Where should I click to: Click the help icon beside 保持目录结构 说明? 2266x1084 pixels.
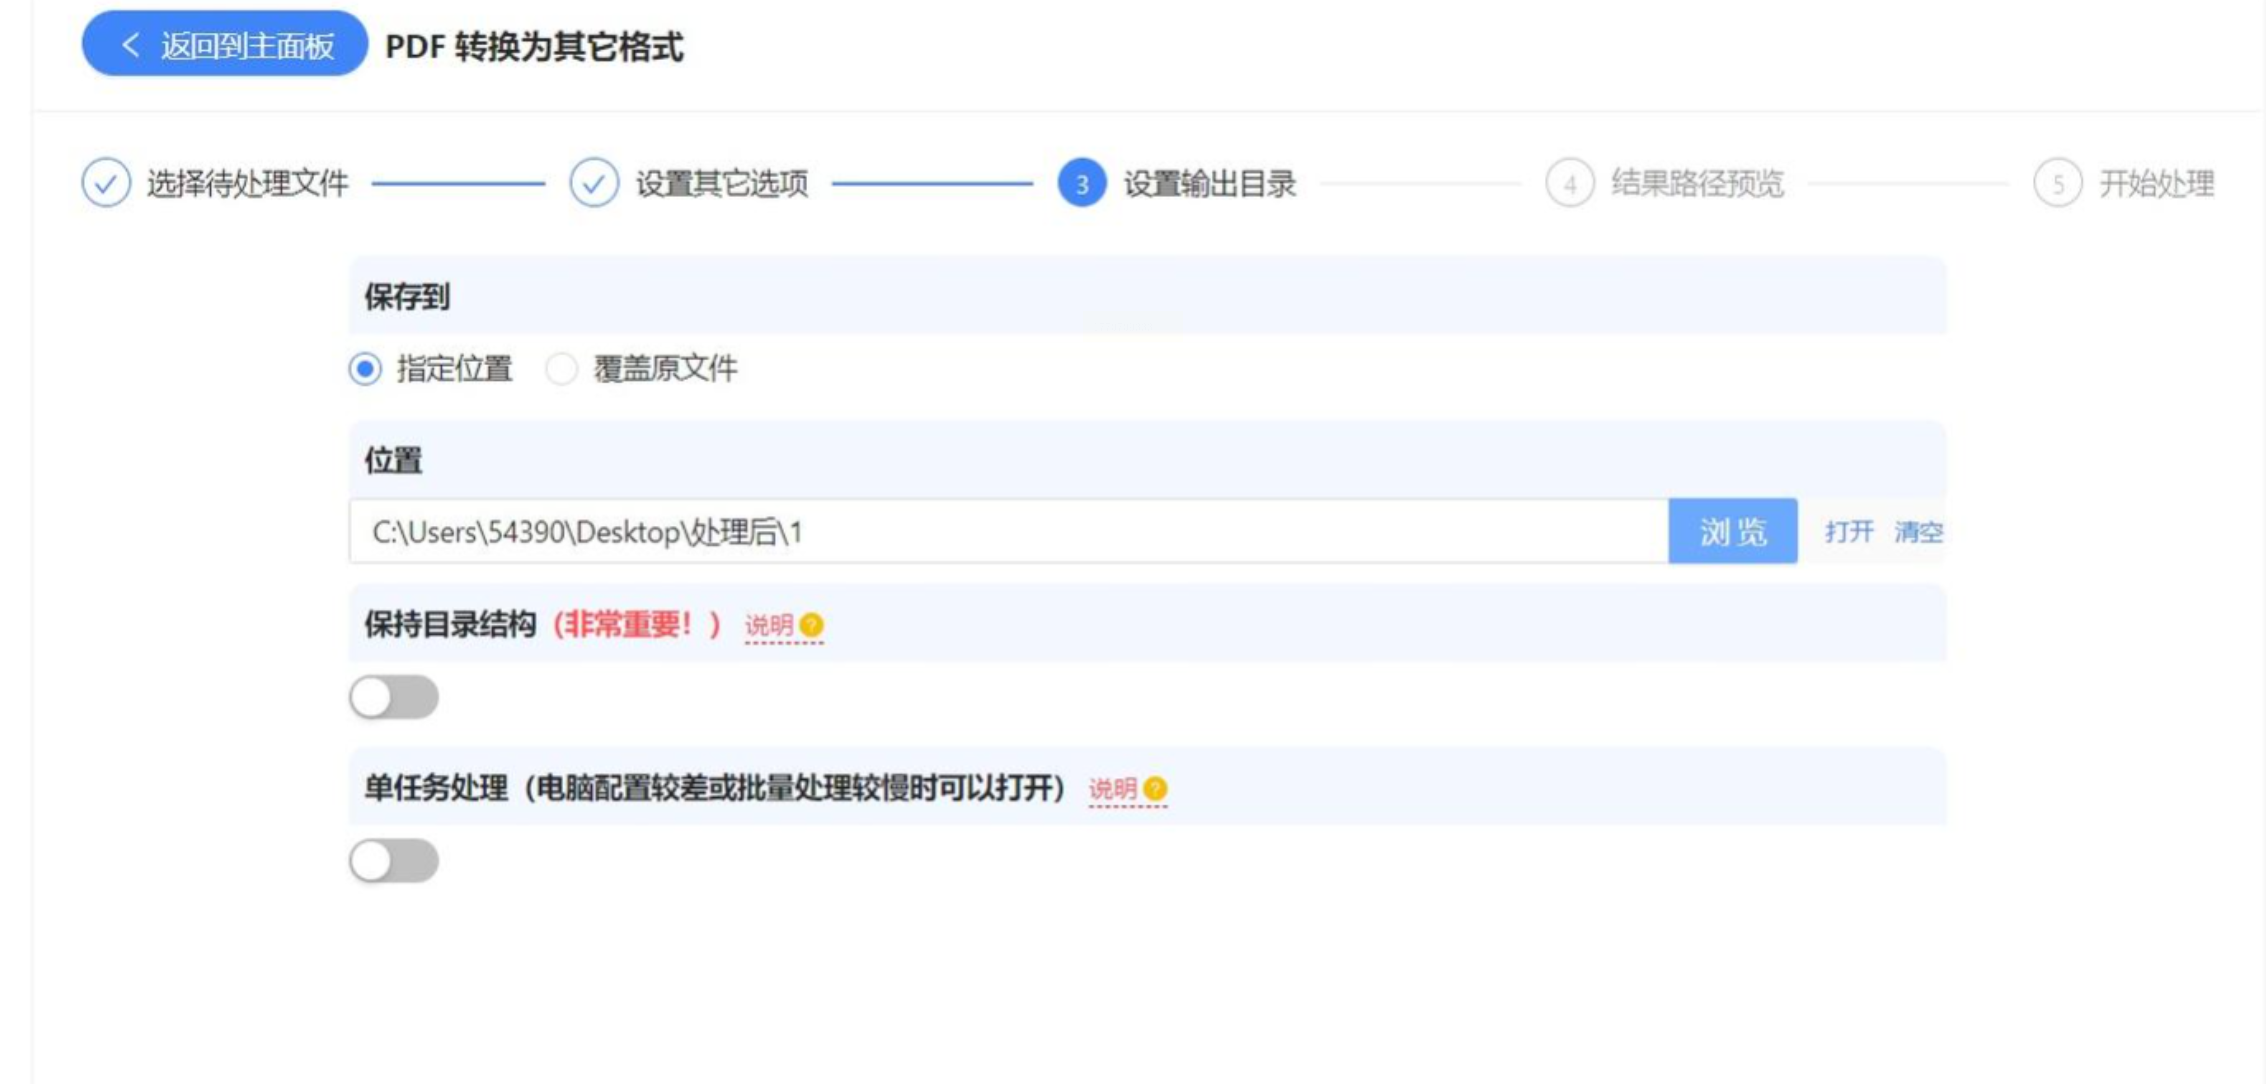tap(812, 625)
